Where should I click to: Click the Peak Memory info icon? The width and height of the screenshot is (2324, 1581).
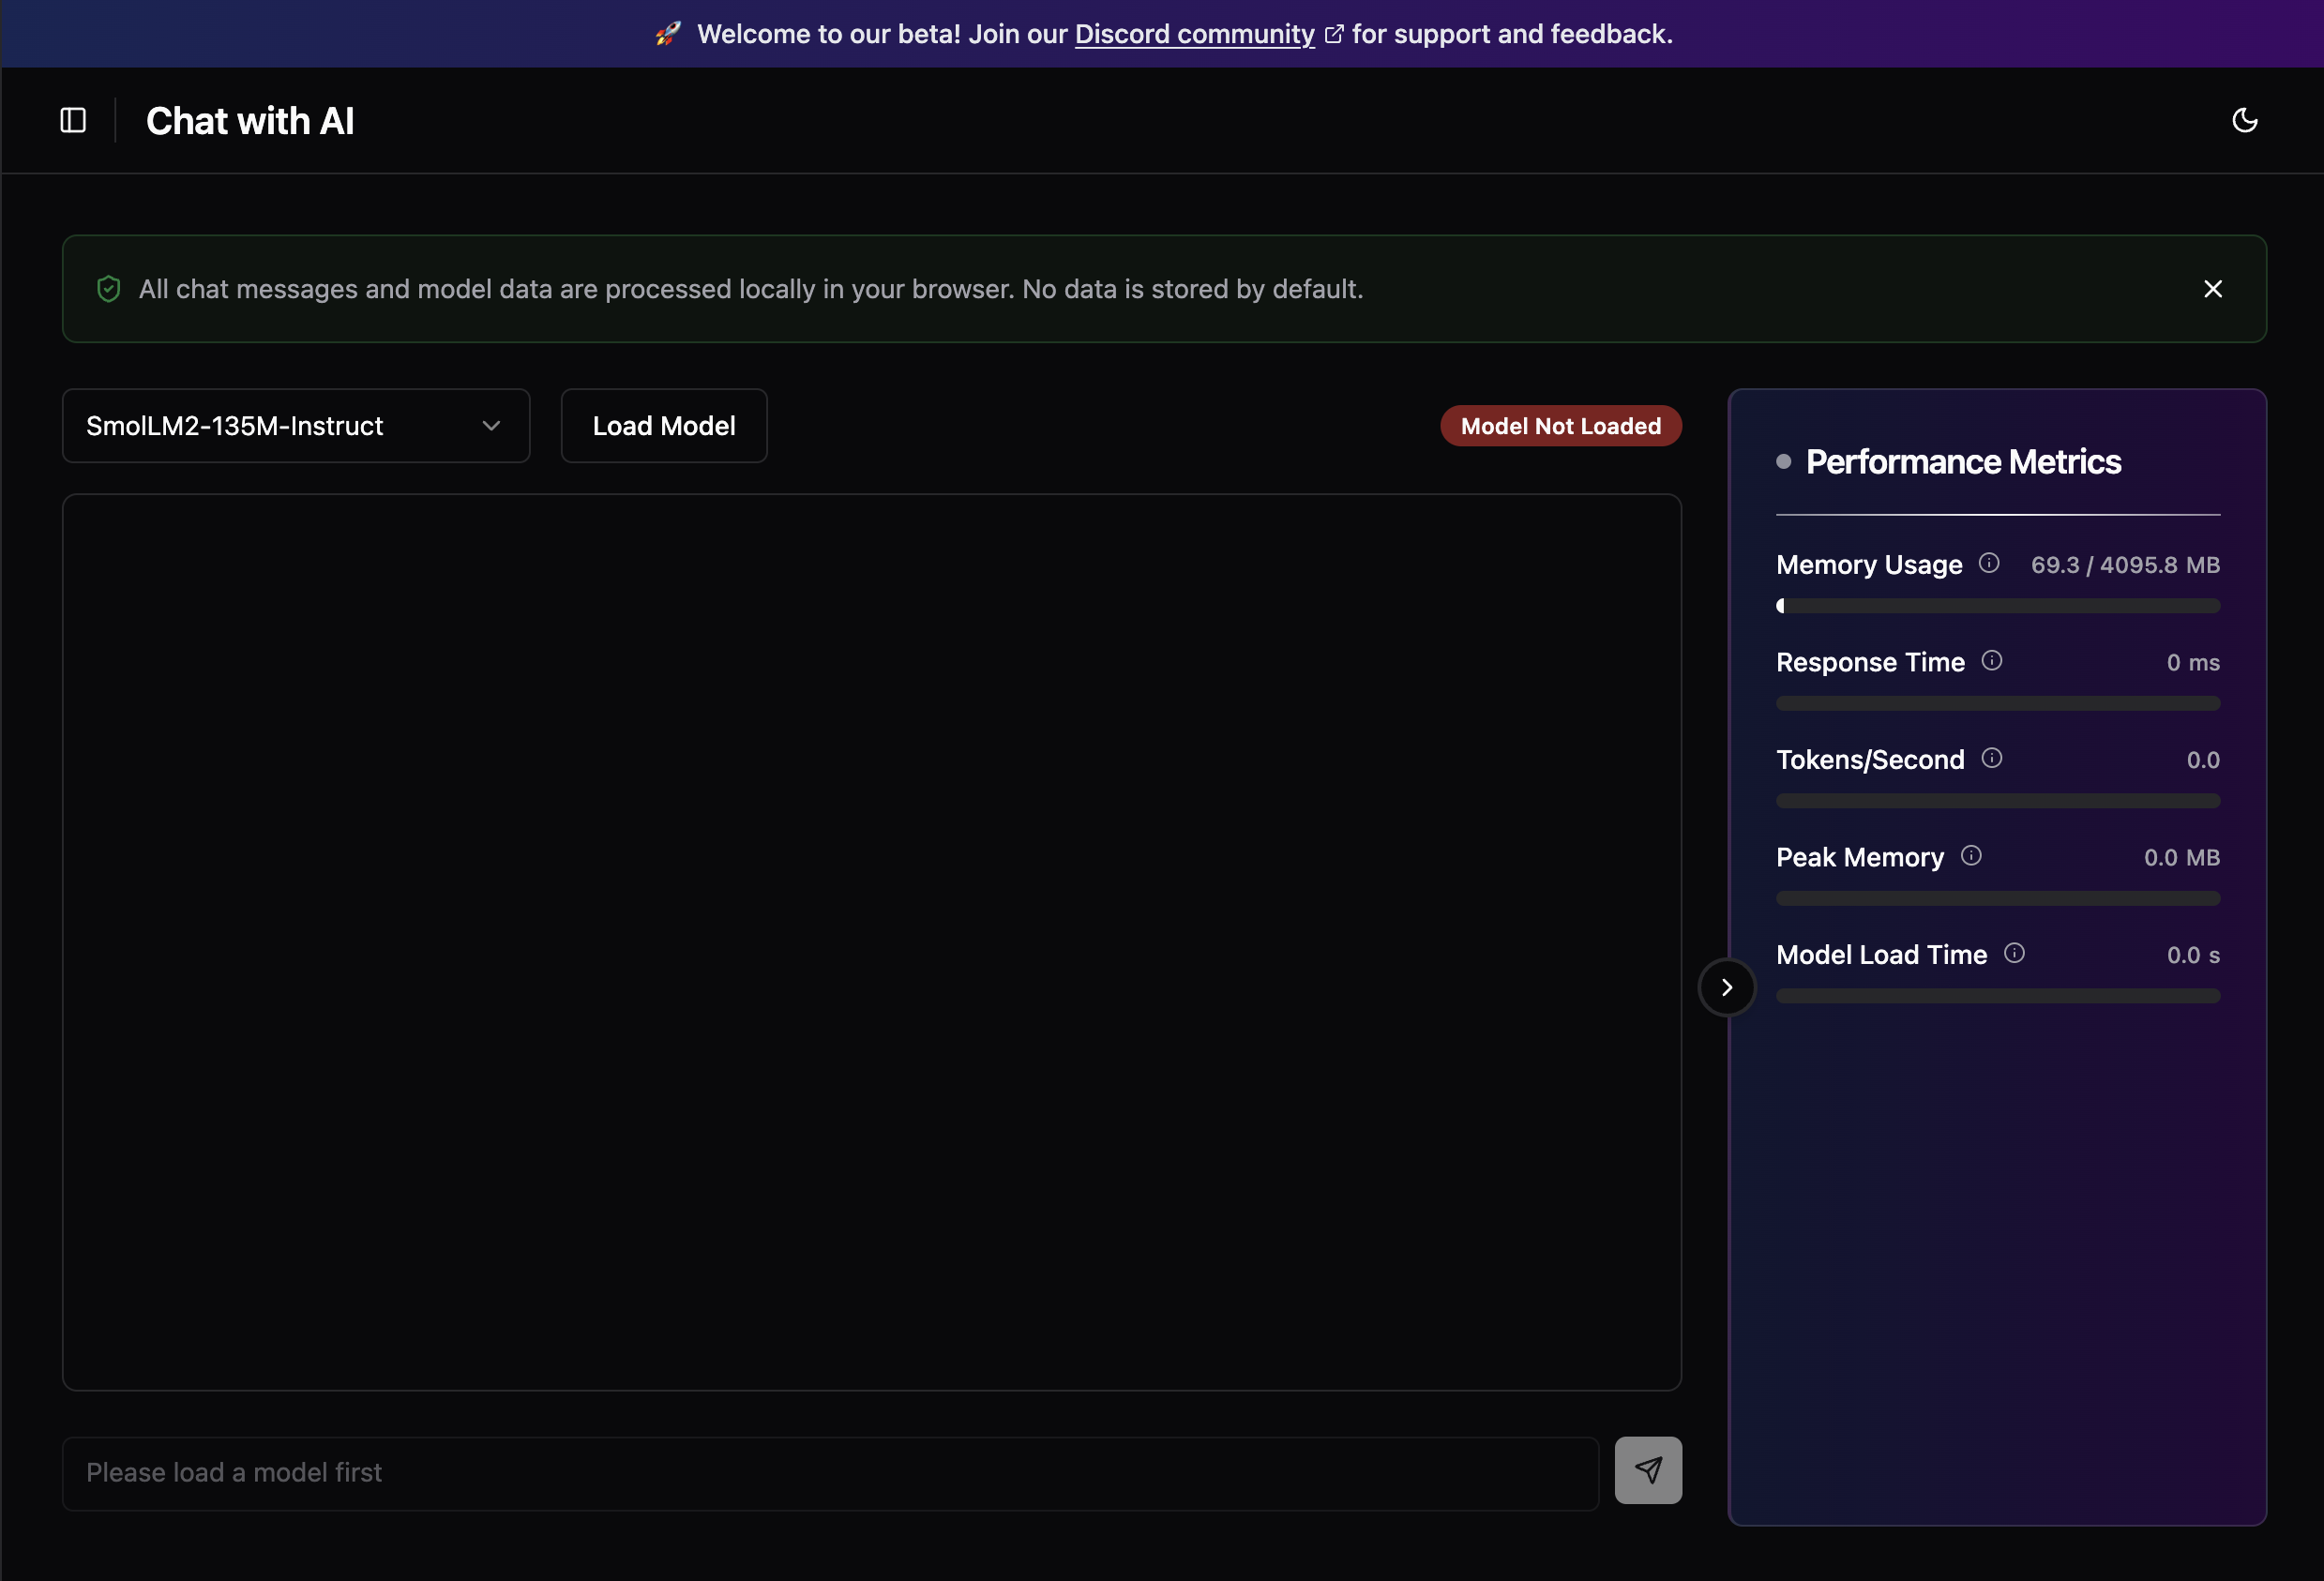pyautogui.click(x=1971, y=856)
